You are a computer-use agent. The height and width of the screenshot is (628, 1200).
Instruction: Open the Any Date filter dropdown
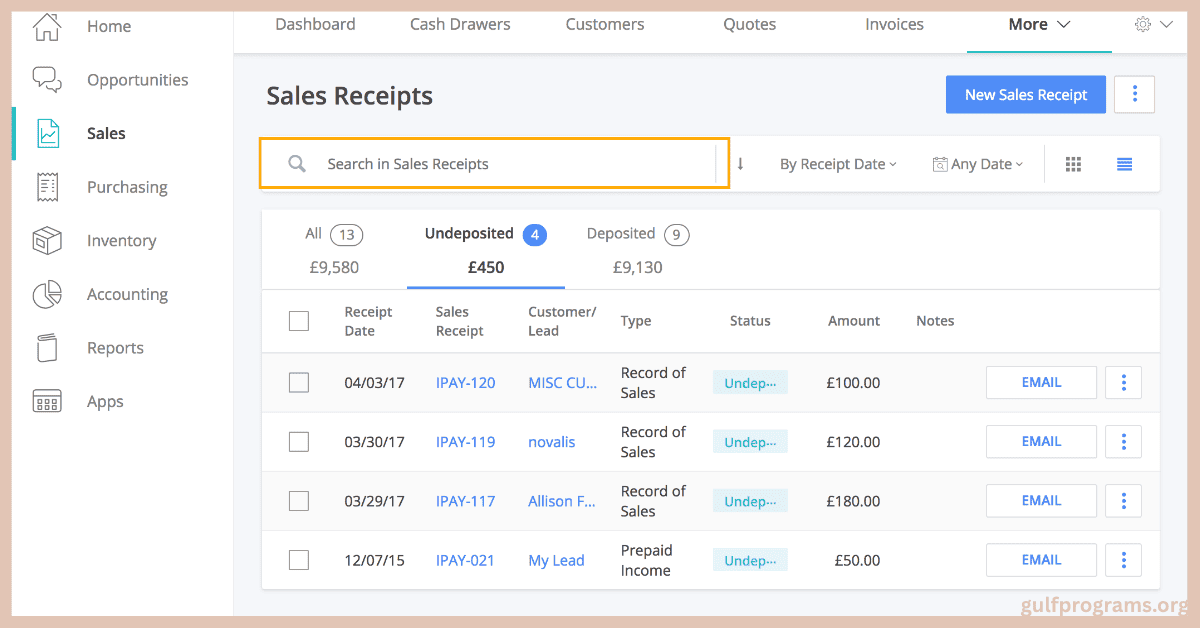[x=977, y=164]
